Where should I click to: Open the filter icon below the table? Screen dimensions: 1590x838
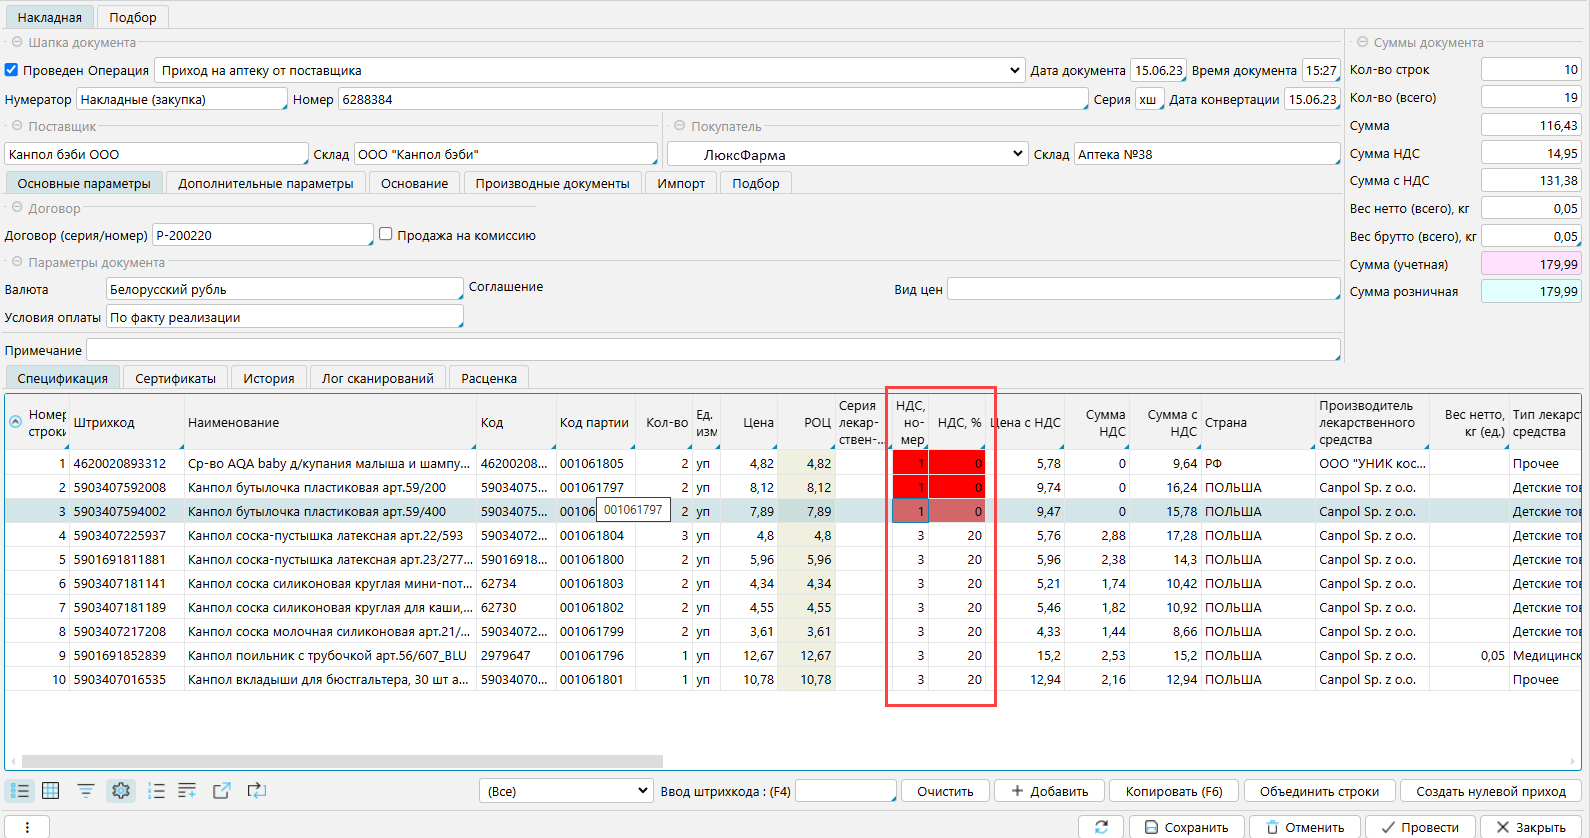86,791
